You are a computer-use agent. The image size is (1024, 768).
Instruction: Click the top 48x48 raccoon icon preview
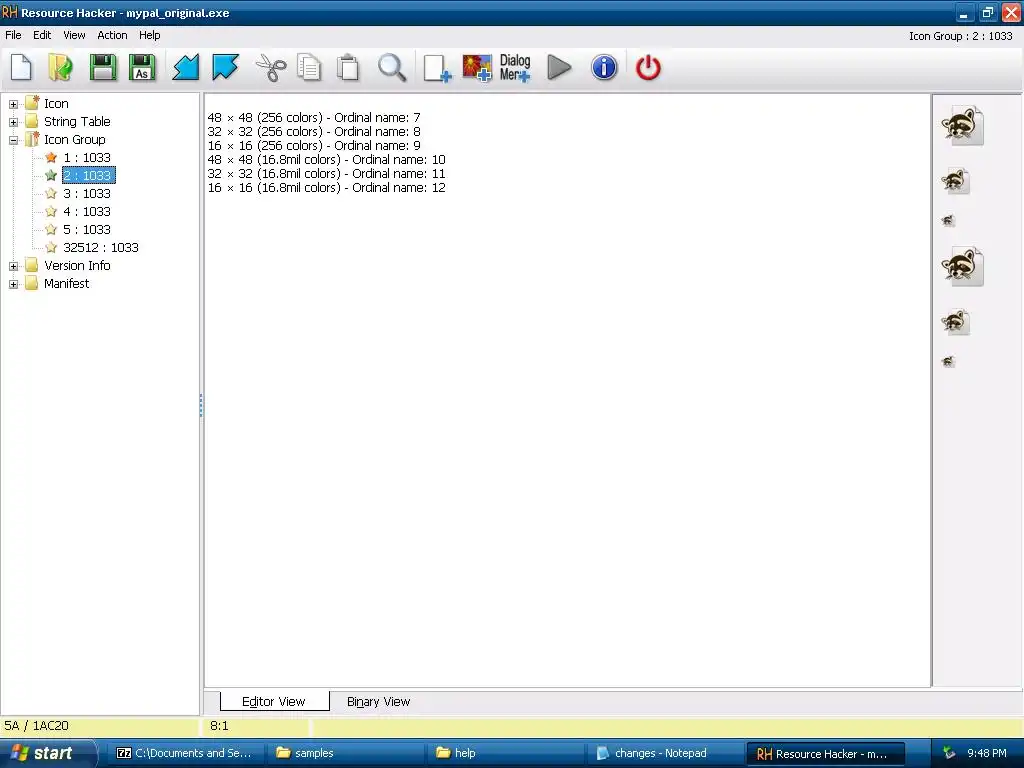click(962, 125)
